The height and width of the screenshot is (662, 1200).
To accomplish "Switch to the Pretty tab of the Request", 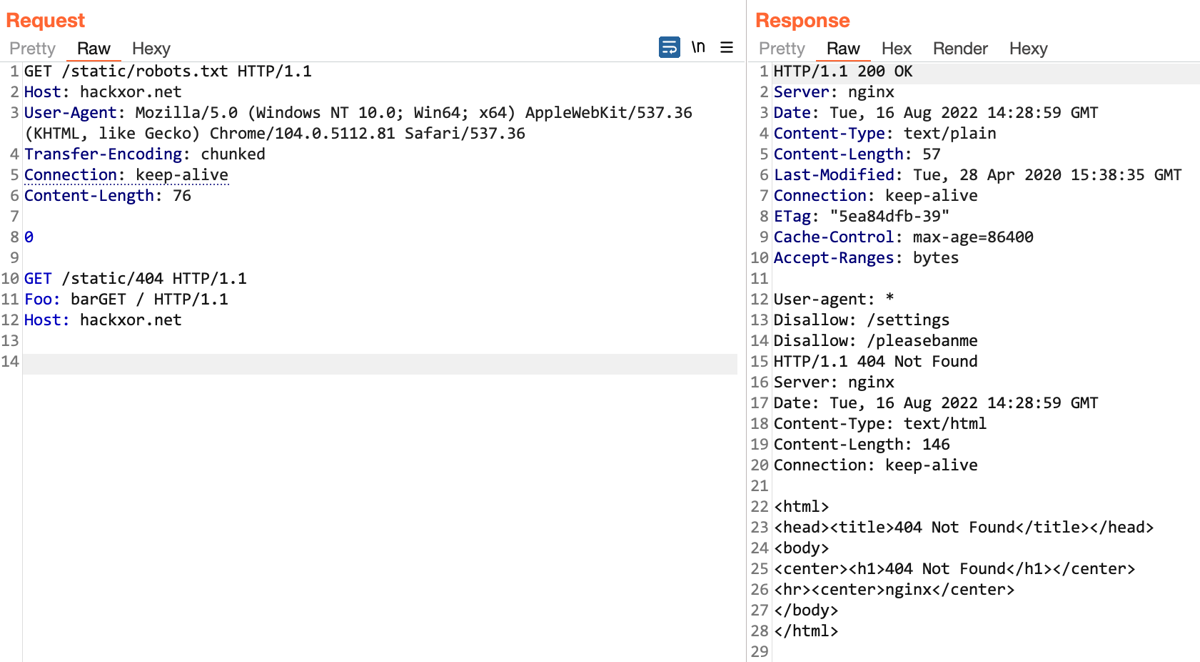I will click(x=32, y=48).
